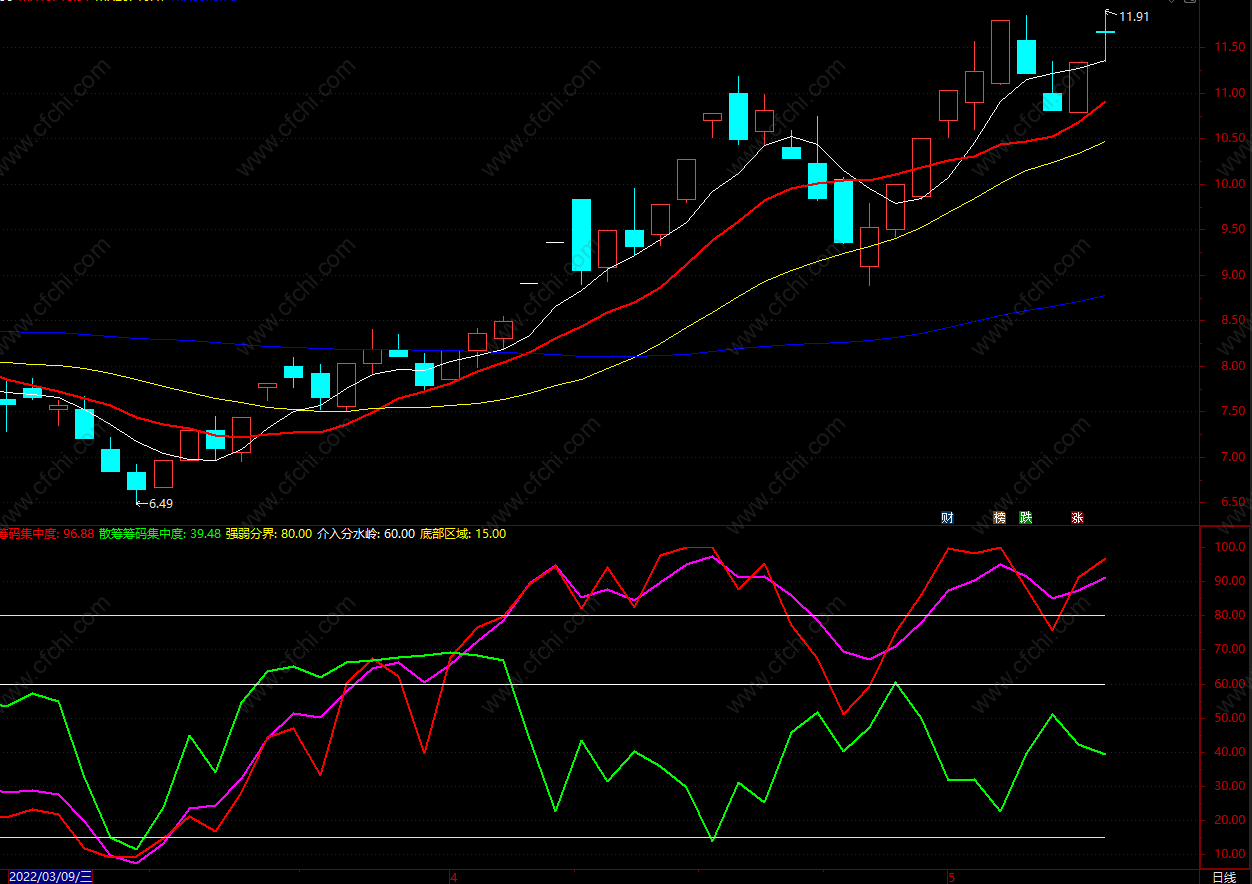The image size is (1252, 884).
Task: Click the 2022/03/09/三 date label
Action: pos(50,877)
